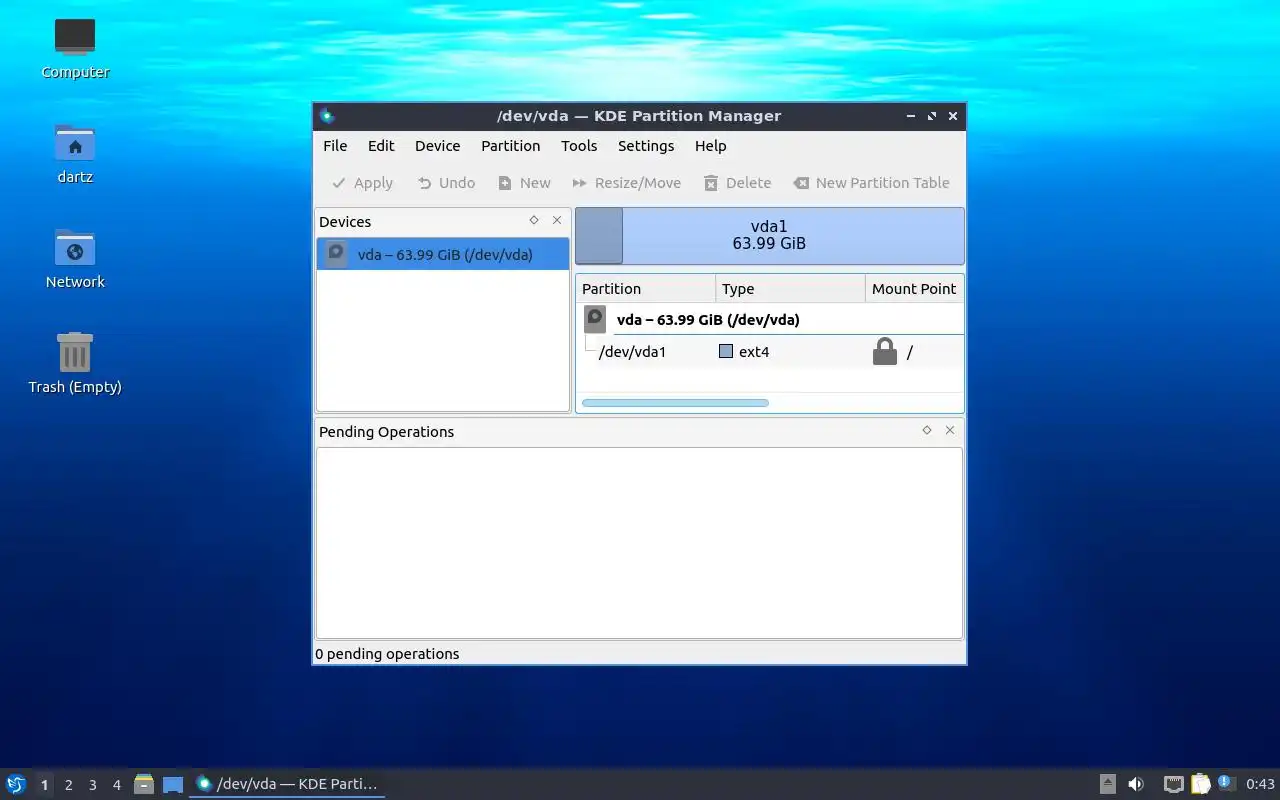Select the /dev/vda1 partition row
1280x800 pixels.
(x=771, y=352)
